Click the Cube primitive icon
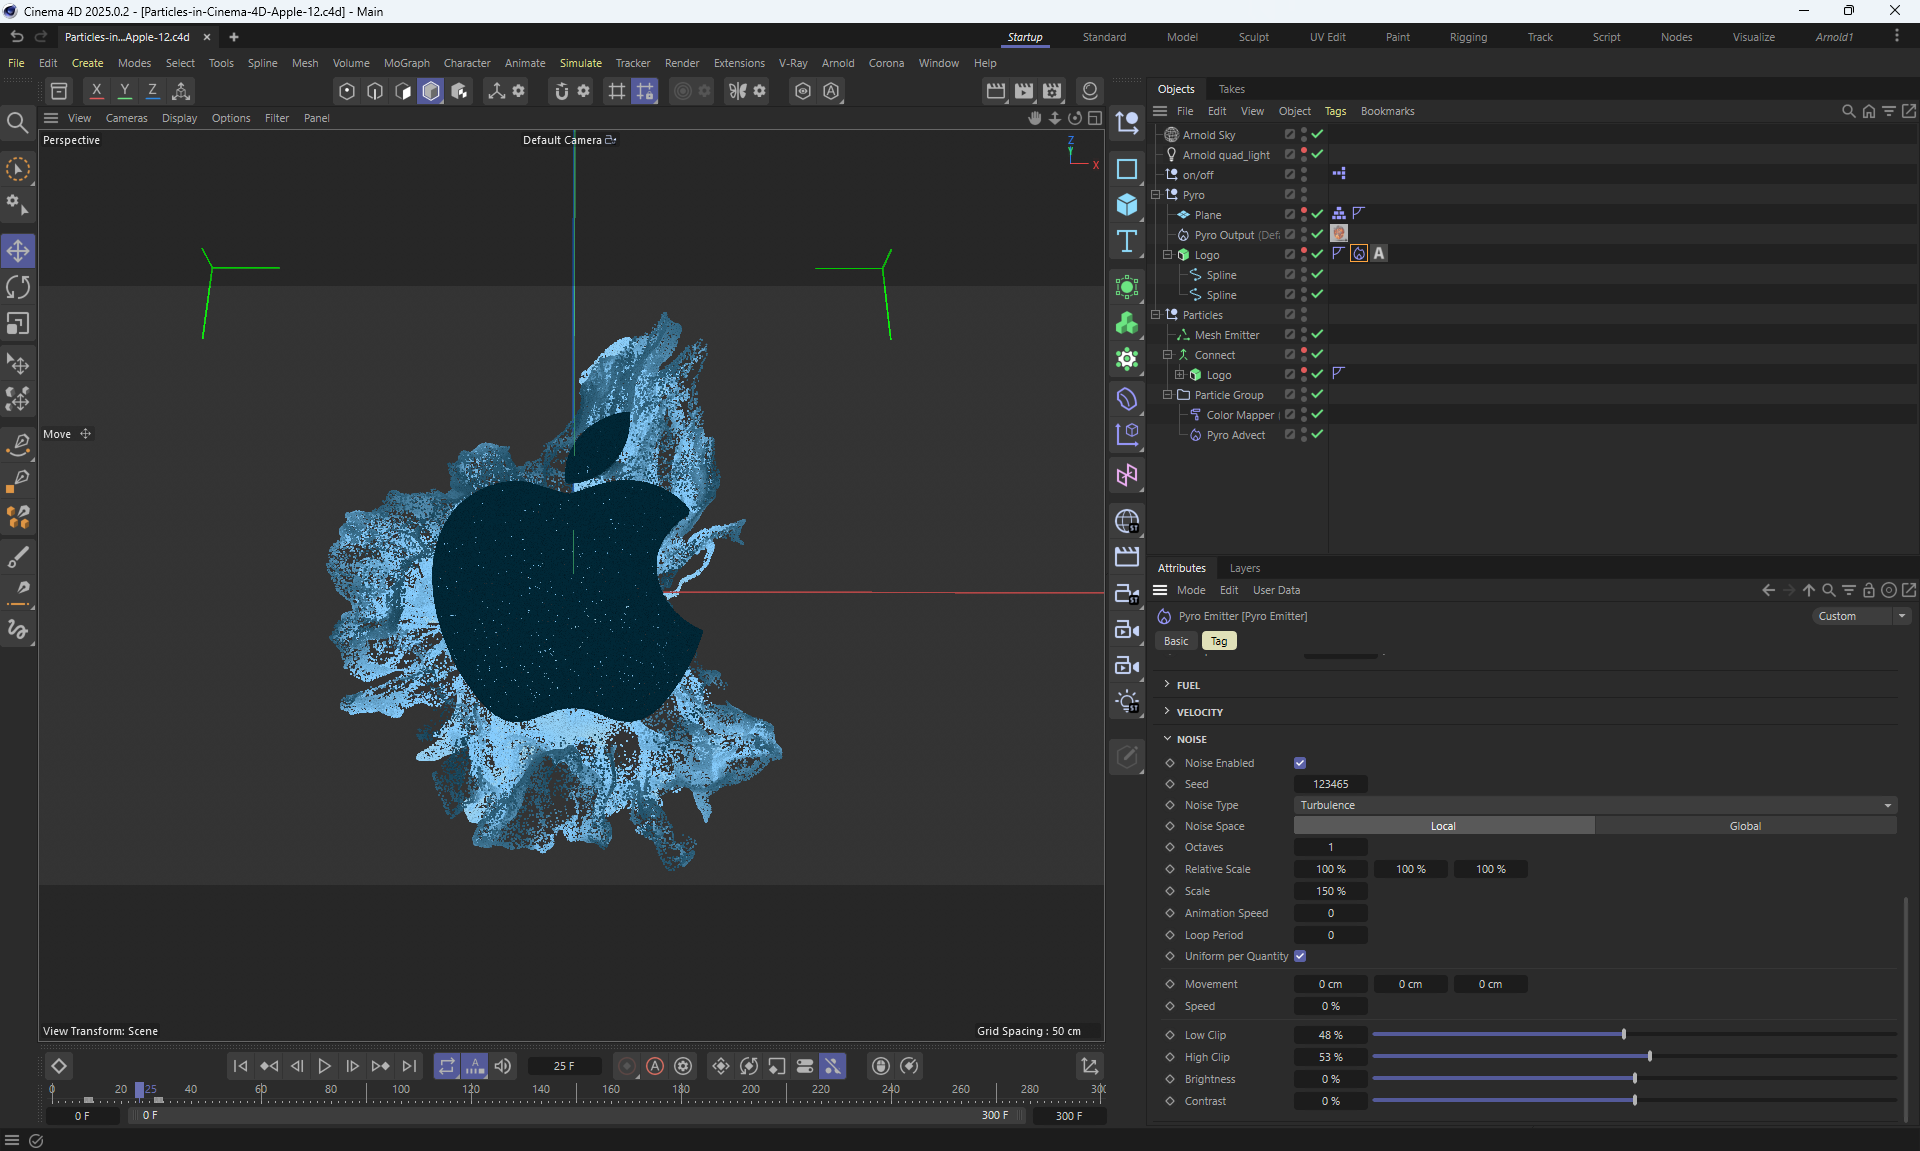The image size is (1920, 1151). coord(1127,204)
